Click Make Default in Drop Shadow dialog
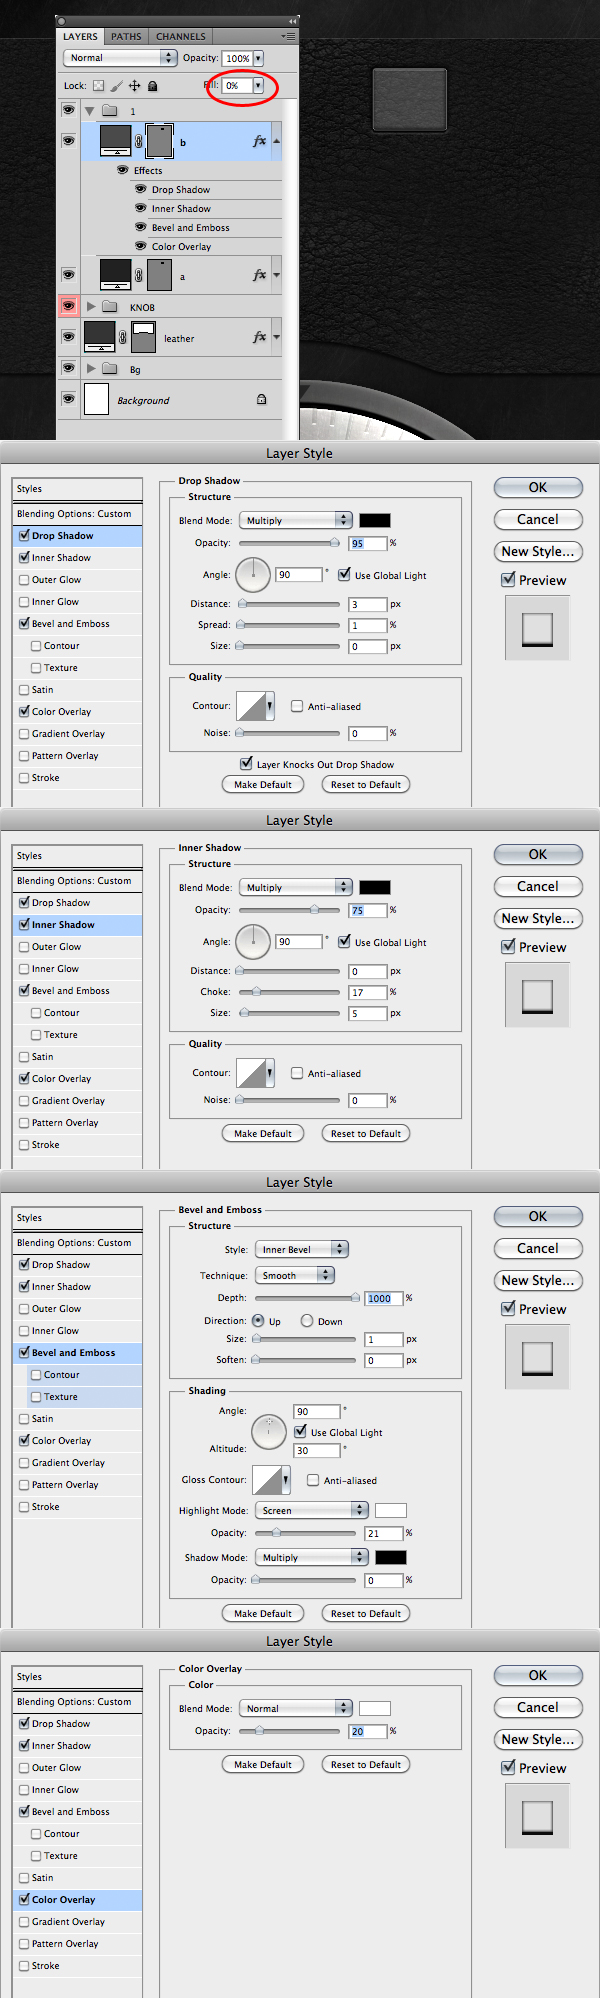The height and width of the screenshot is (1998, 600). pos(263,785)
